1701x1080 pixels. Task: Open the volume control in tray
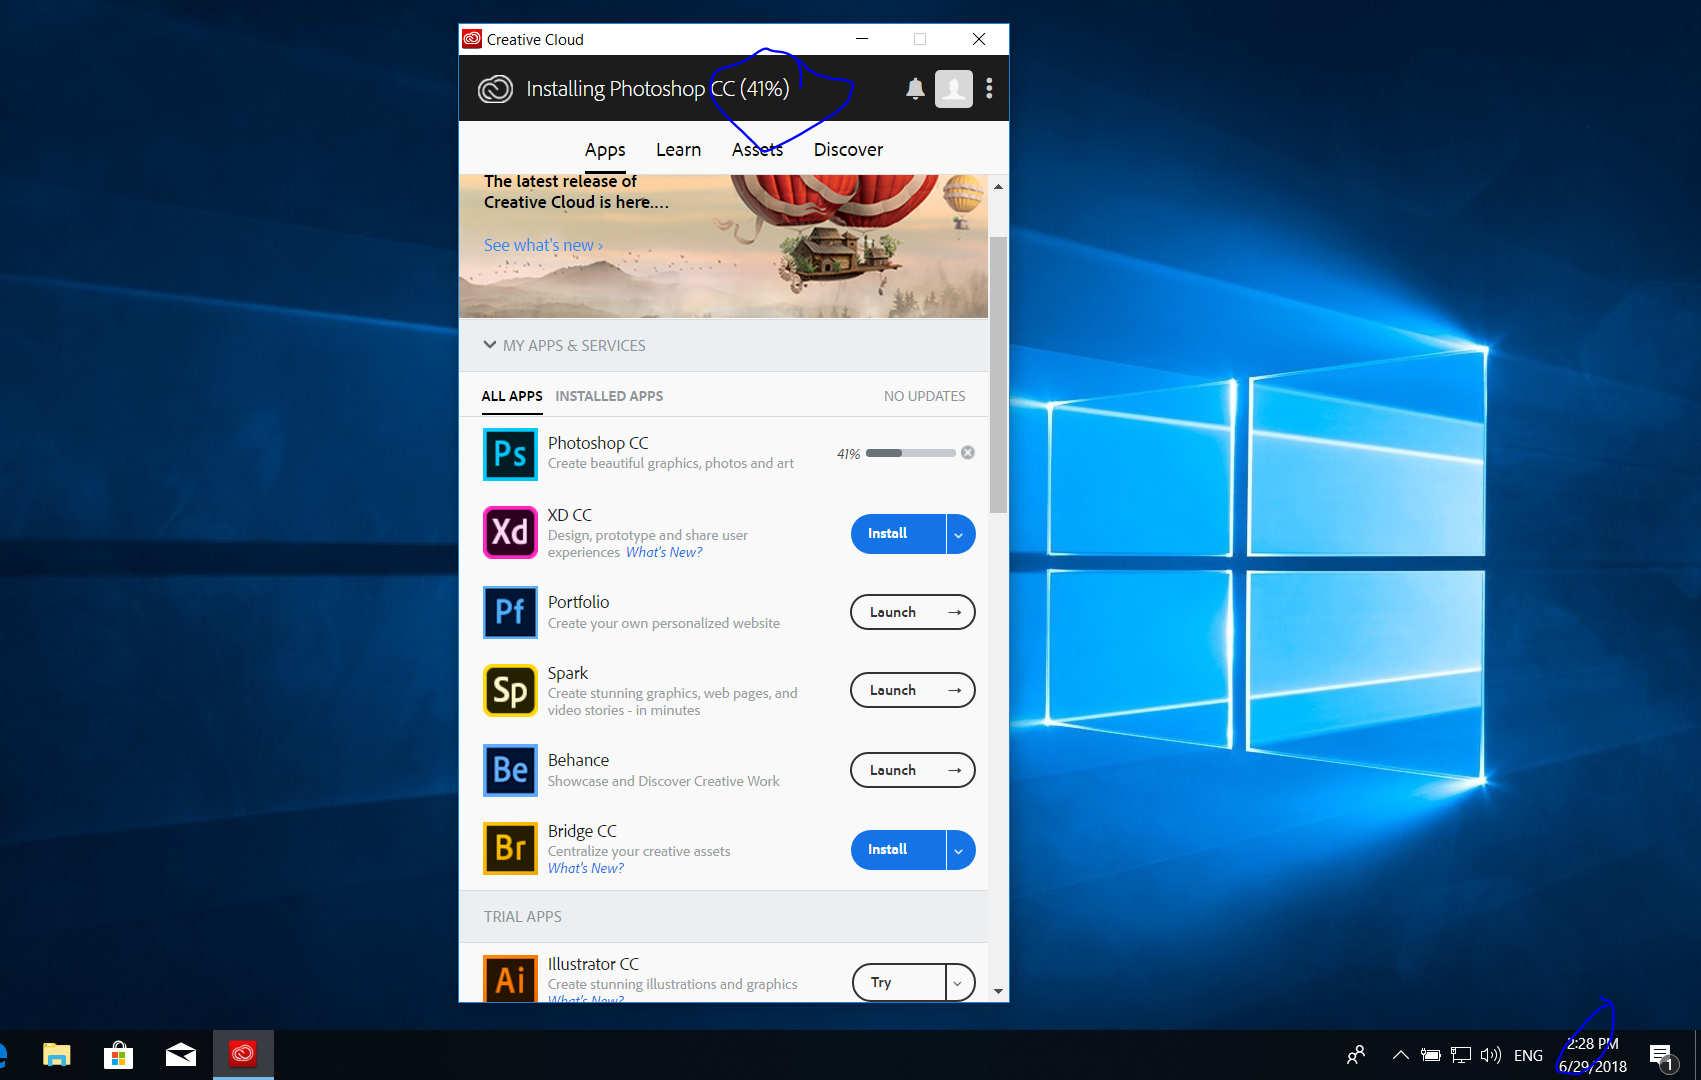[x=1491, y=1055]
